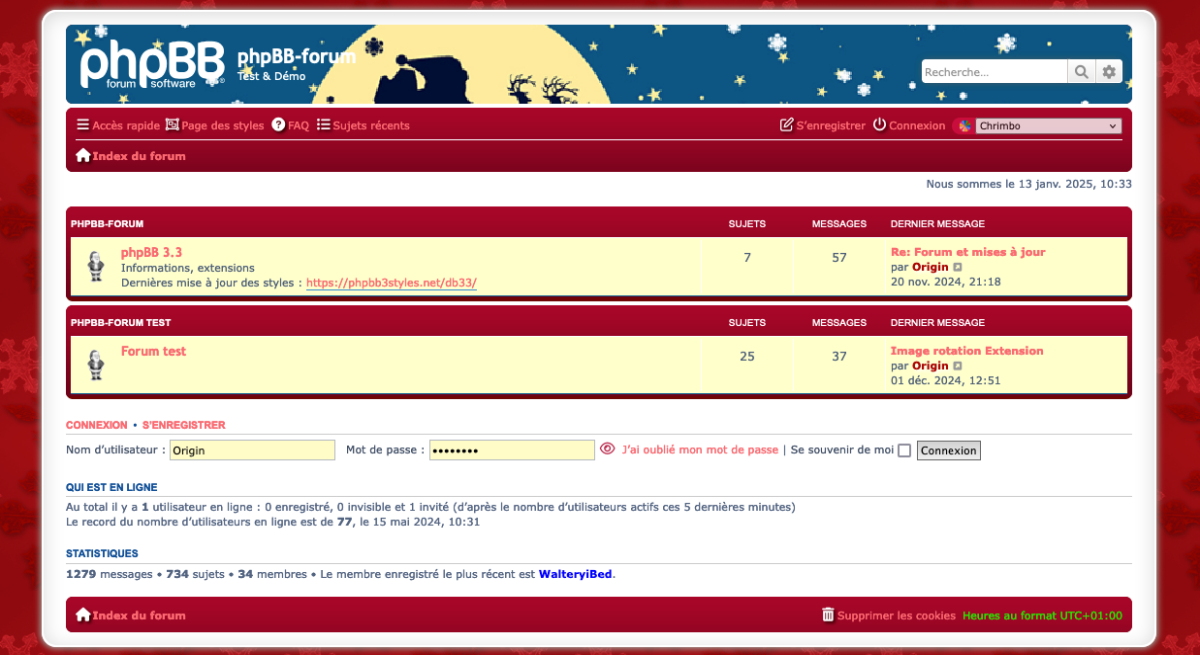Toggle password visibility eye icon
Screen dimensions: 1200x655
coord(607,450)
